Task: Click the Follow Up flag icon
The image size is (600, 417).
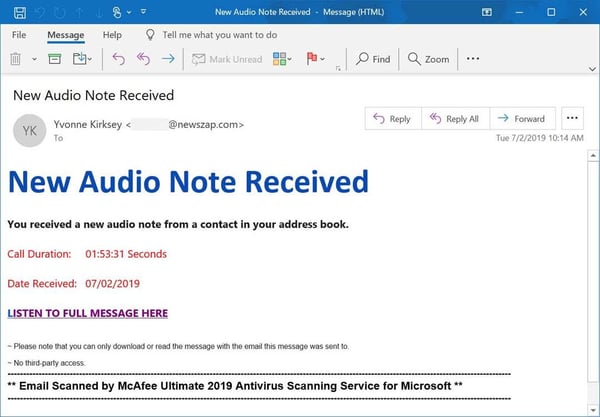Action: [311, 59]
